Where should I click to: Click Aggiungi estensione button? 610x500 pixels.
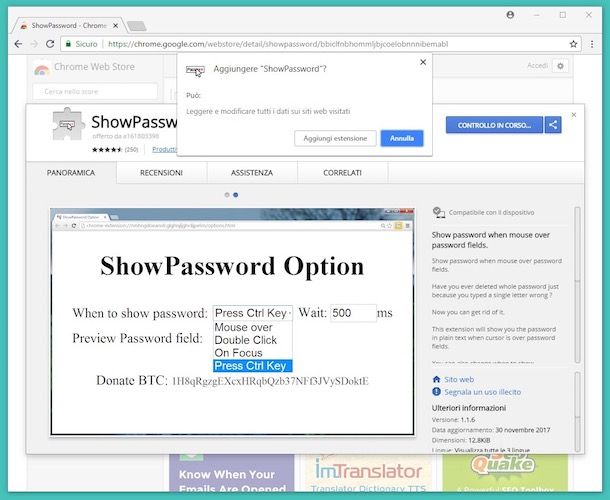click(335, 138)
